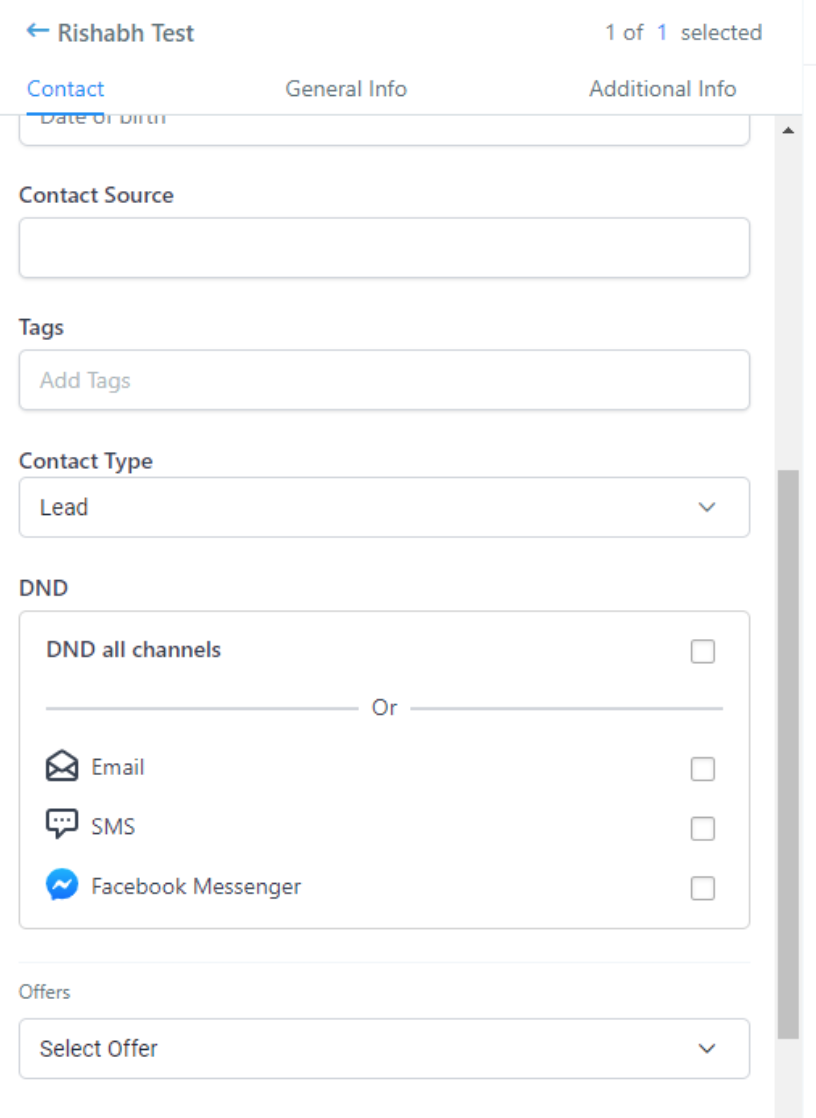Enable DND all channels checkbox
The height and width of the screenshot is (1118, 816).
tap(703, 652)
